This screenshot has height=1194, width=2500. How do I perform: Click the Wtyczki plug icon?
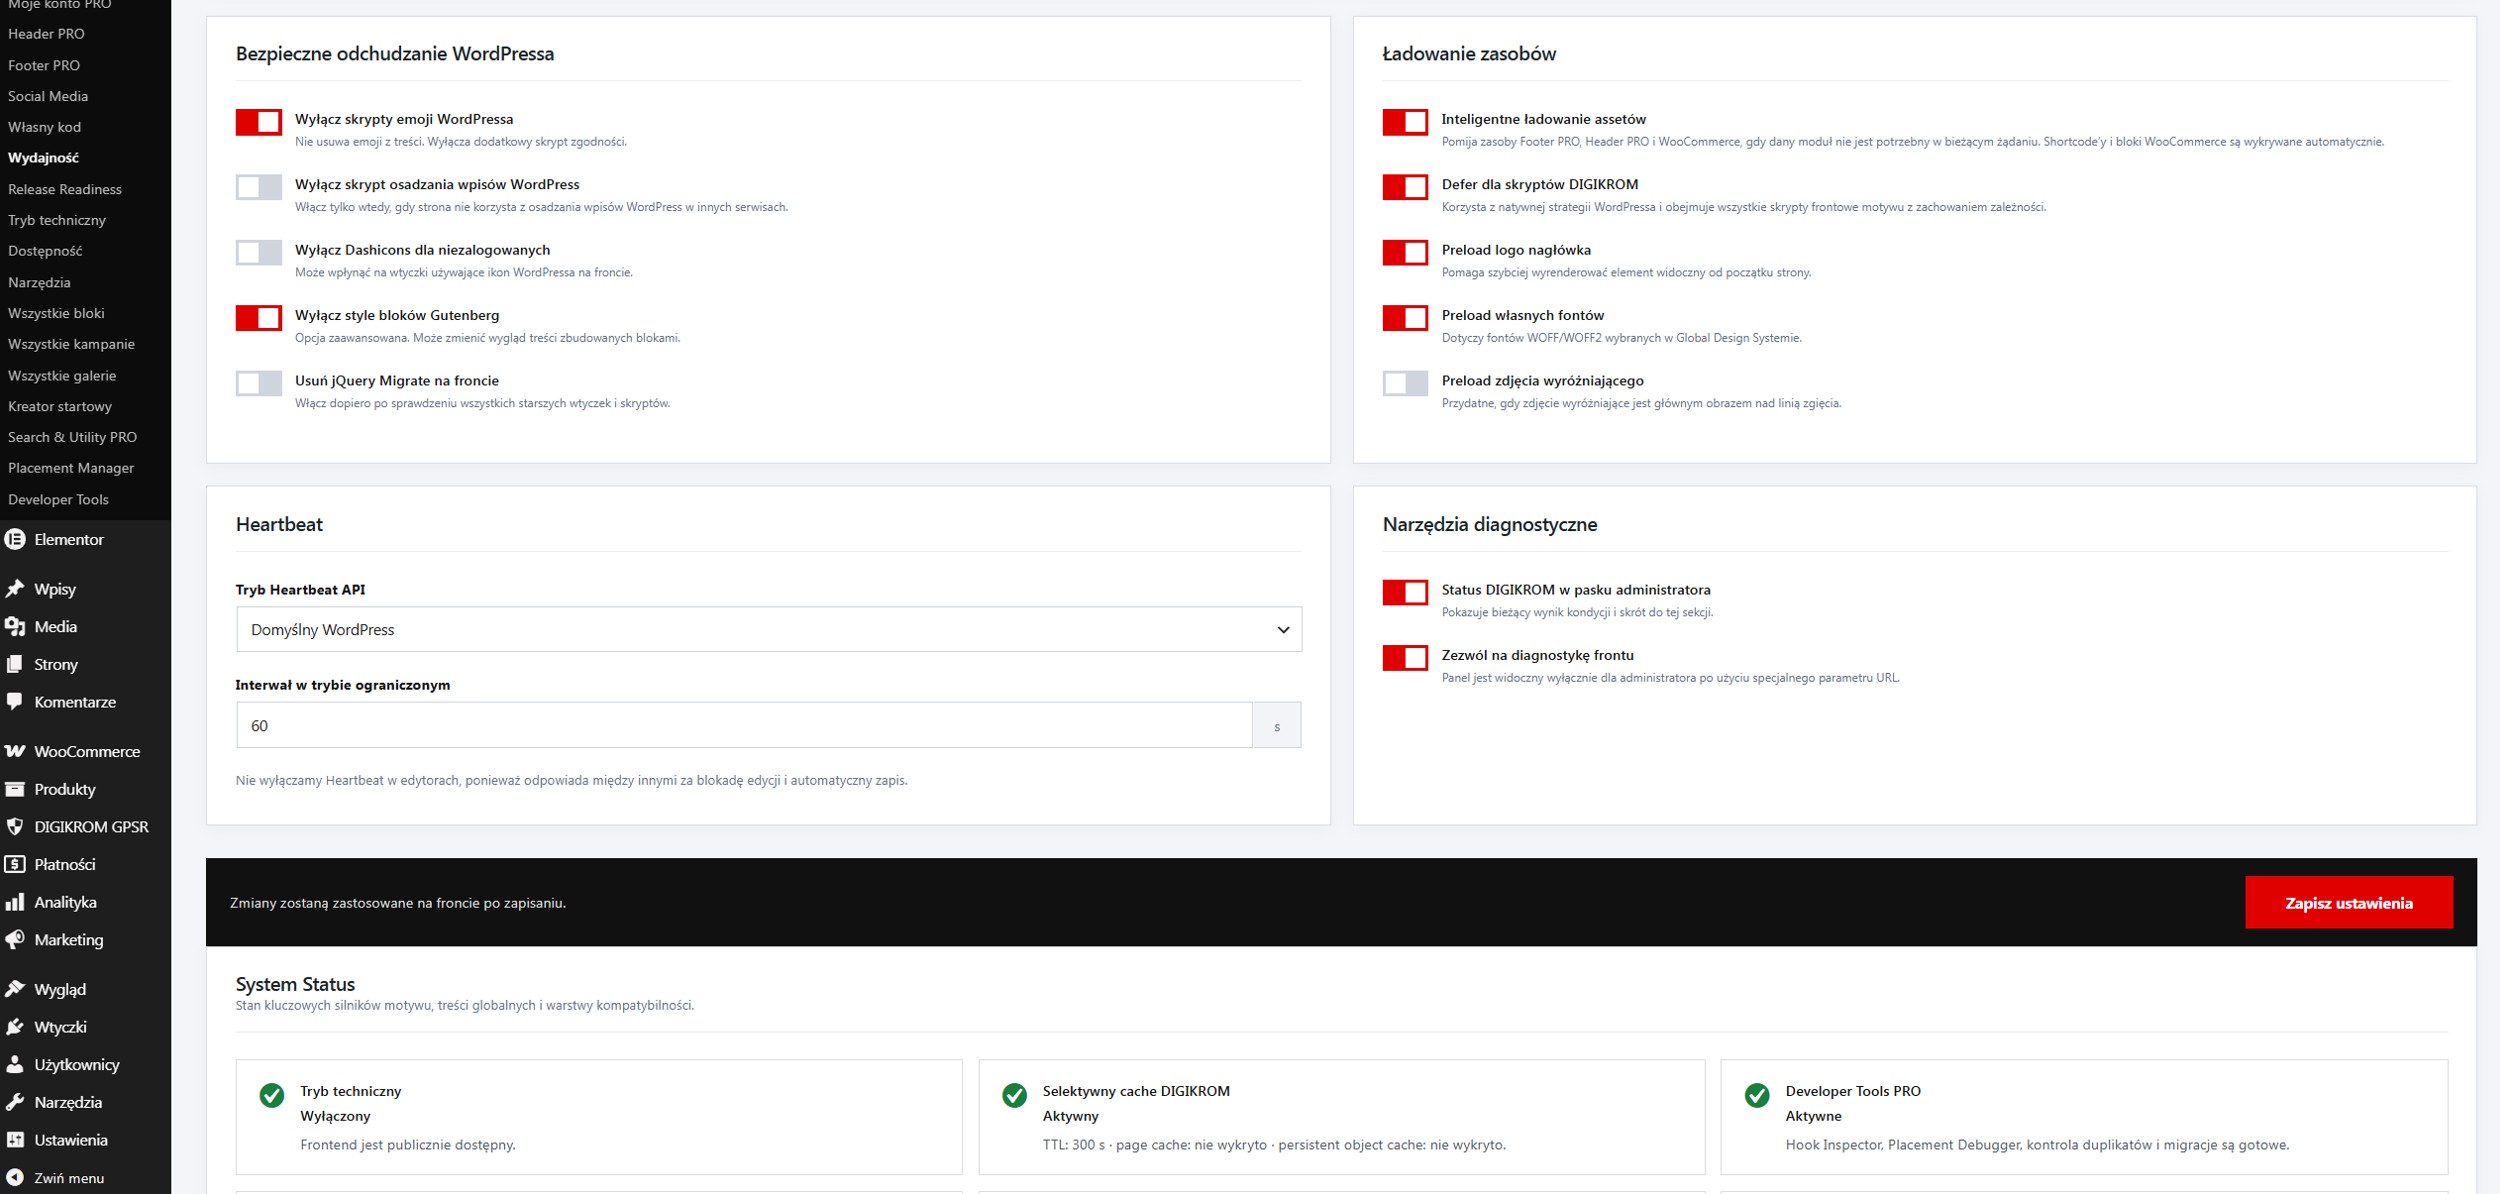click(15, 1028)
